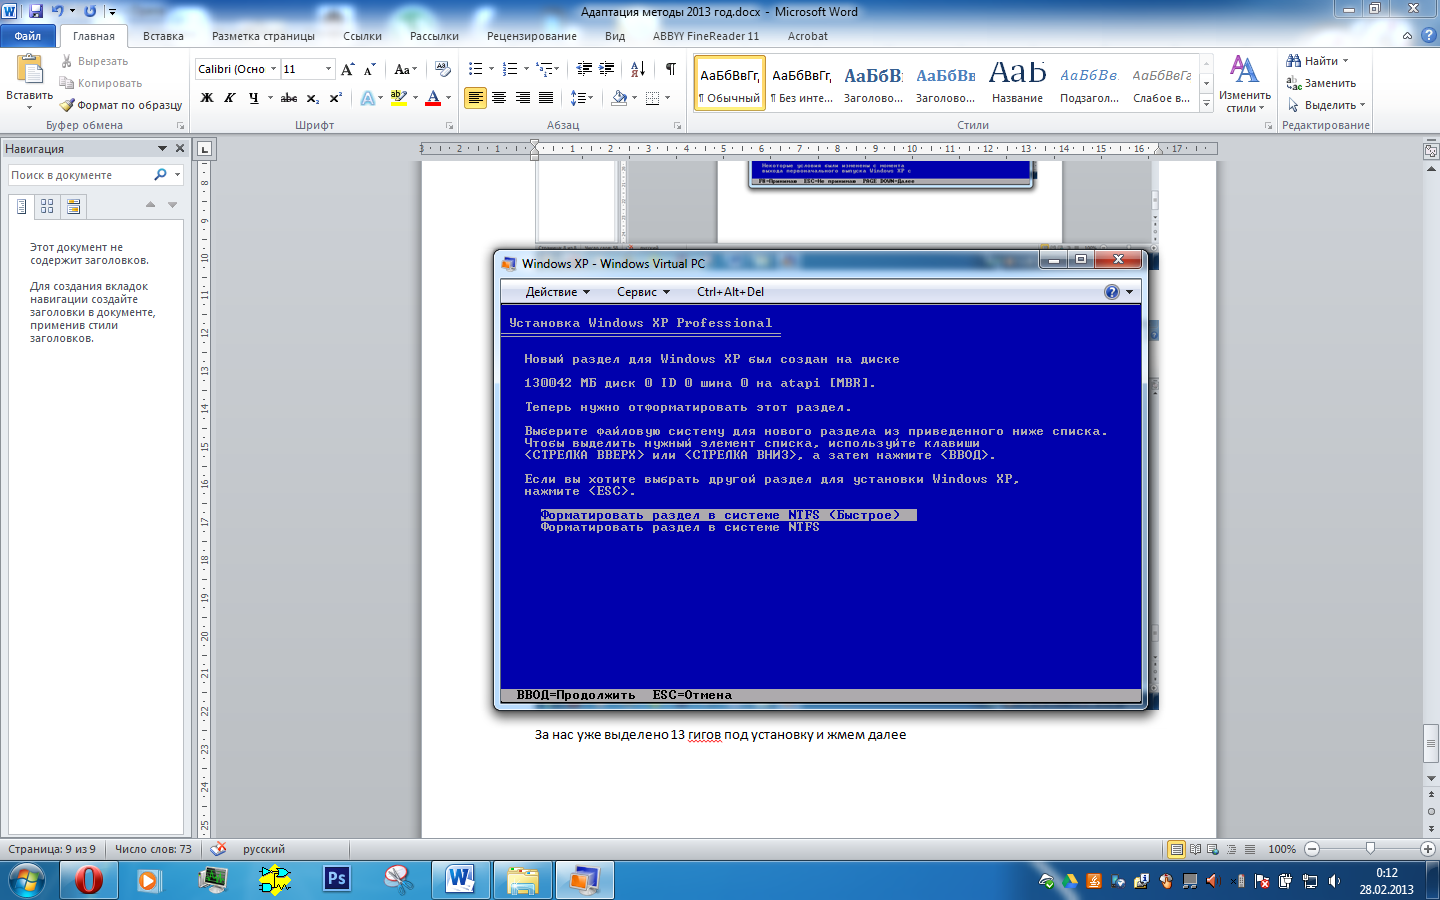Click Virtual PC help icon
The image size is (1440, 900).
point(1111,292)
